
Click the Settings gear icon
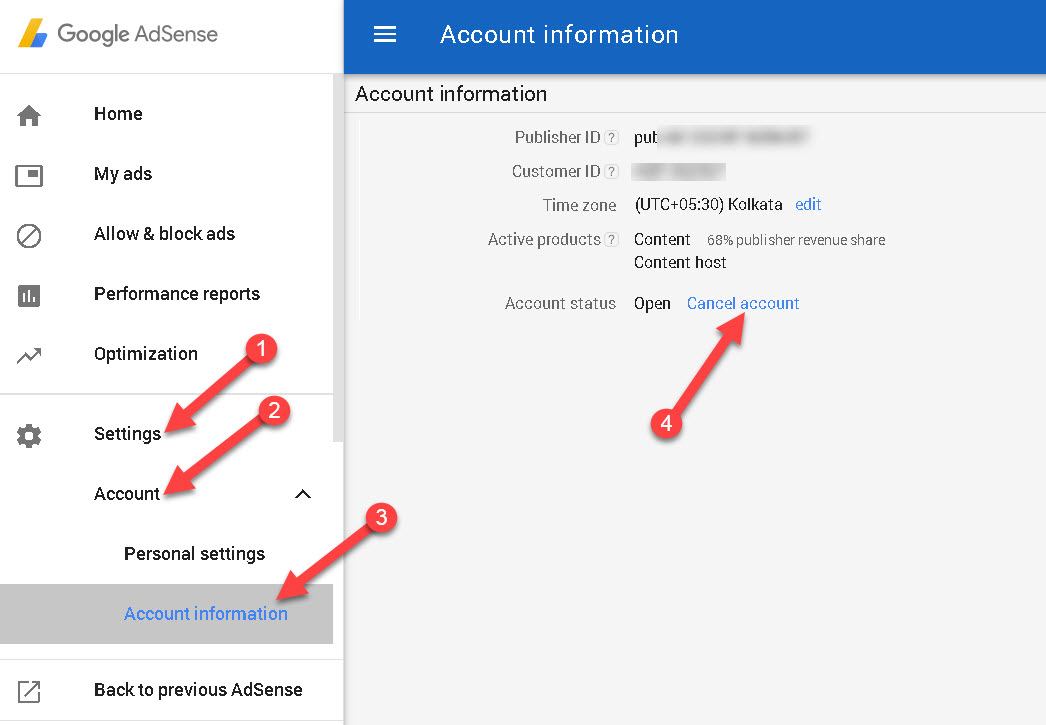pyautogui.click(x=30, y=436)
